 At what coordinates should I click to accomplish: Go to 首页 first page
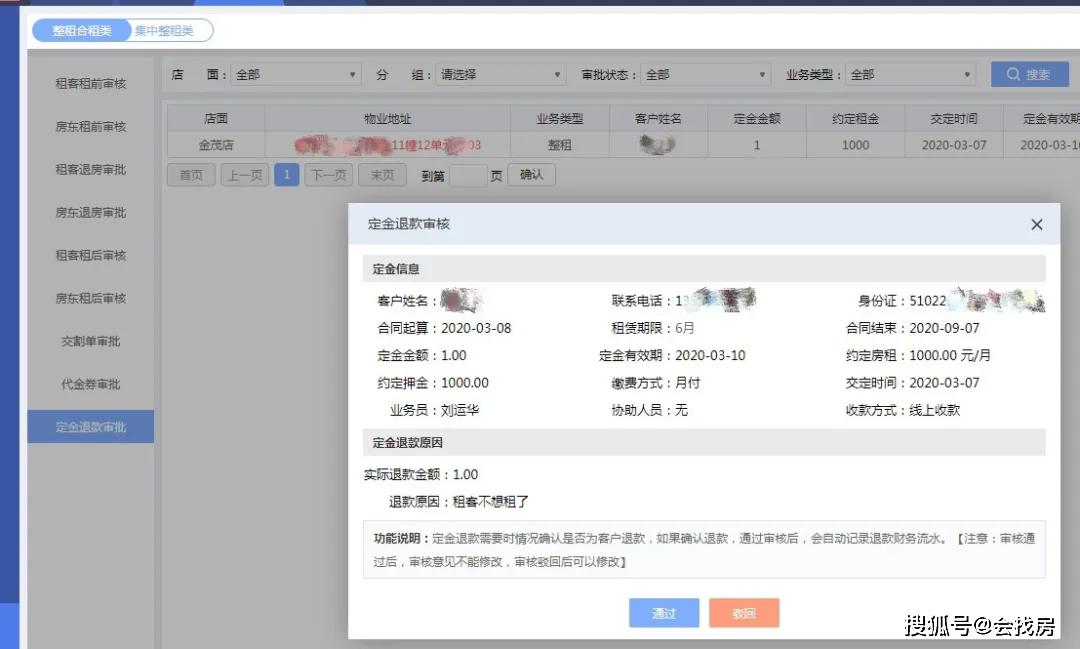(x=191, y=175)
